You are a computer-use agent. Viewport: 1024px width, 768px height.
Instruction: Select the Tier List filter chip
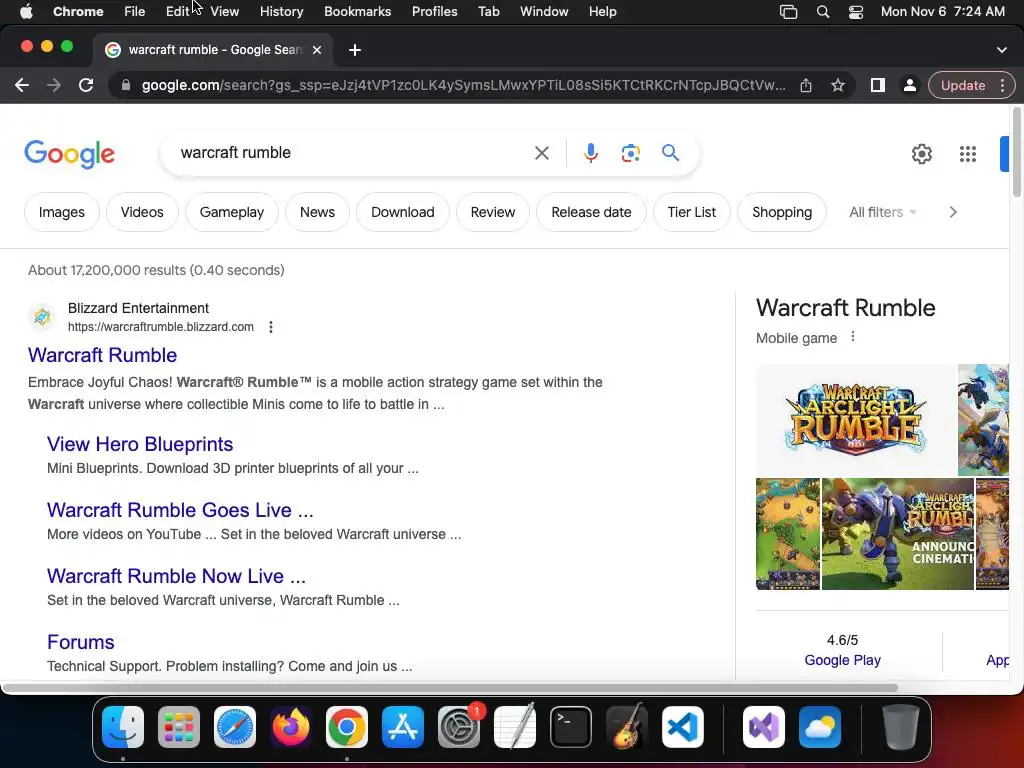pyautogui.click(x=692, y=212)
